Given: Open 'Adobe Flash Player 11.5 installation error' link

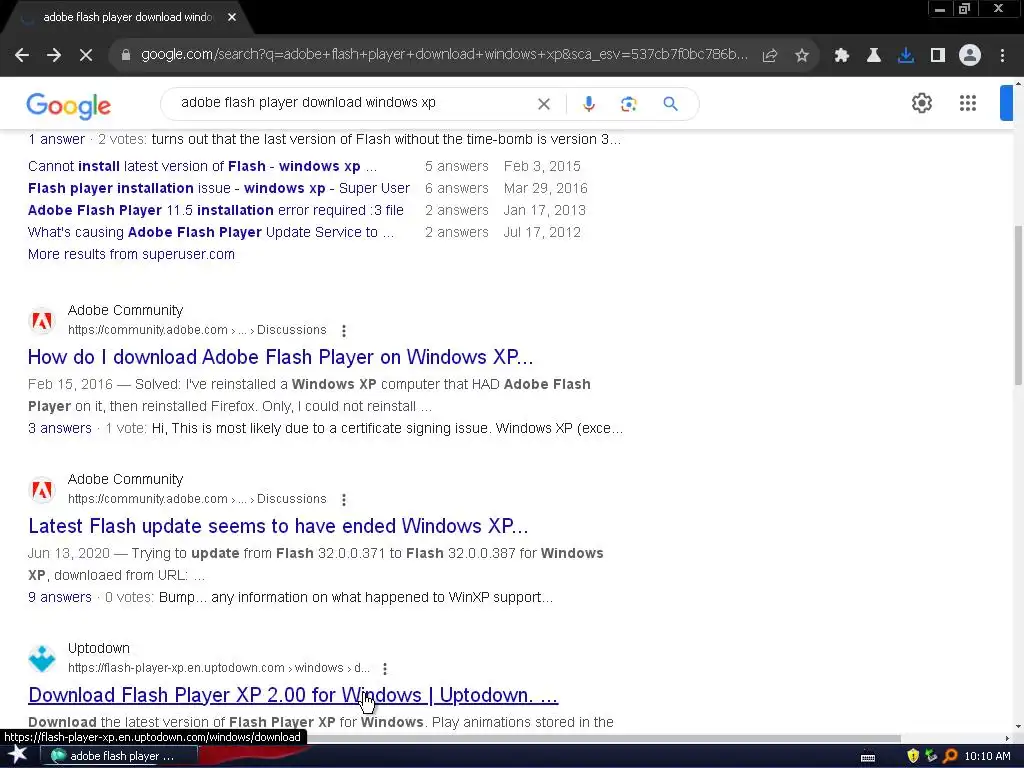Looking at the screenshot, I should 216,210.
